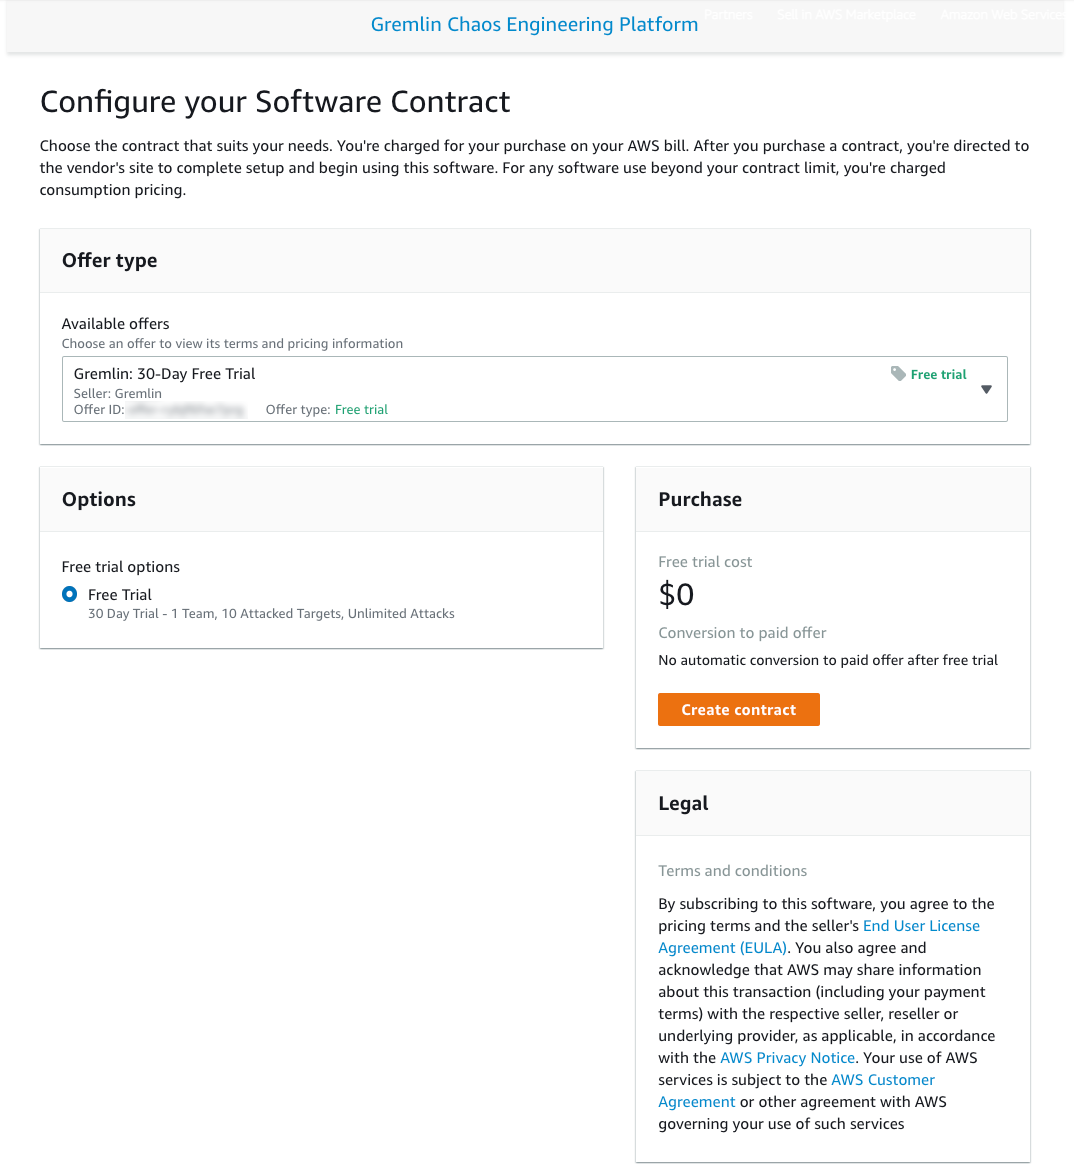Click the 30 Day Trial description text
The height and width of the screenshot is (1166, 1074).
(x=271, y=613)
